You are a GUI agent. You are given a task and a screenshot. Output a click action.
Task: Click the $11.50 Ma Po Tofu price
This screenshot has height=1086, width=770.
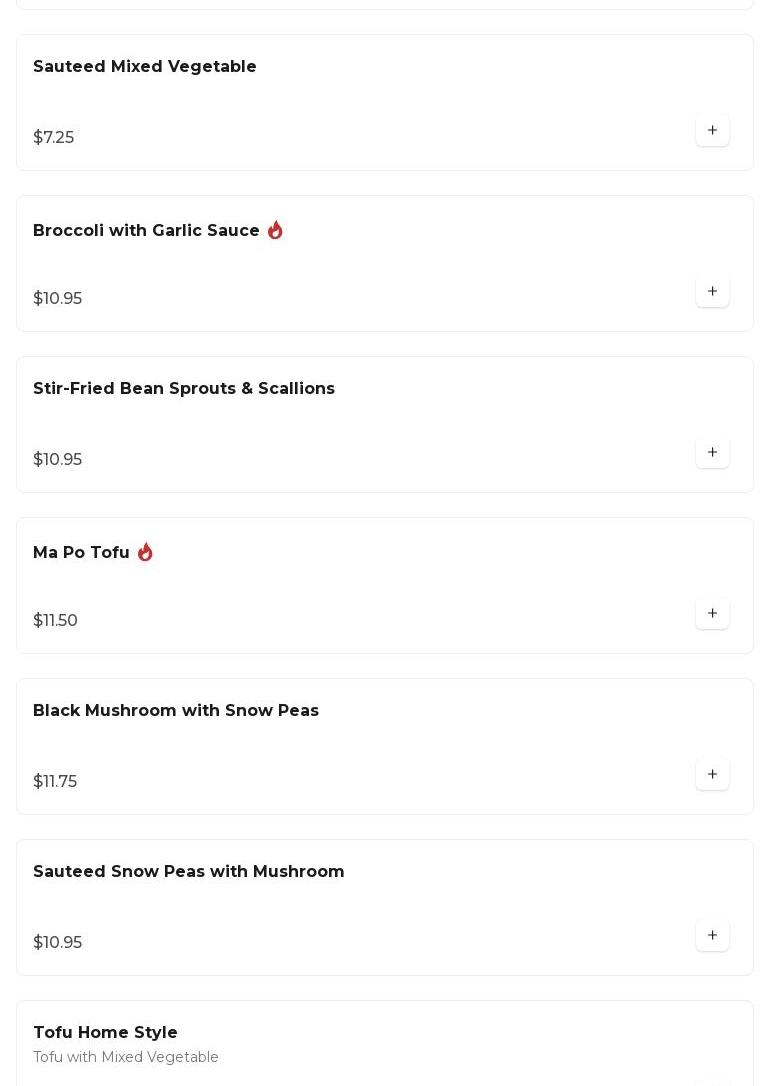pyautogui.click(x=56, y=621)
